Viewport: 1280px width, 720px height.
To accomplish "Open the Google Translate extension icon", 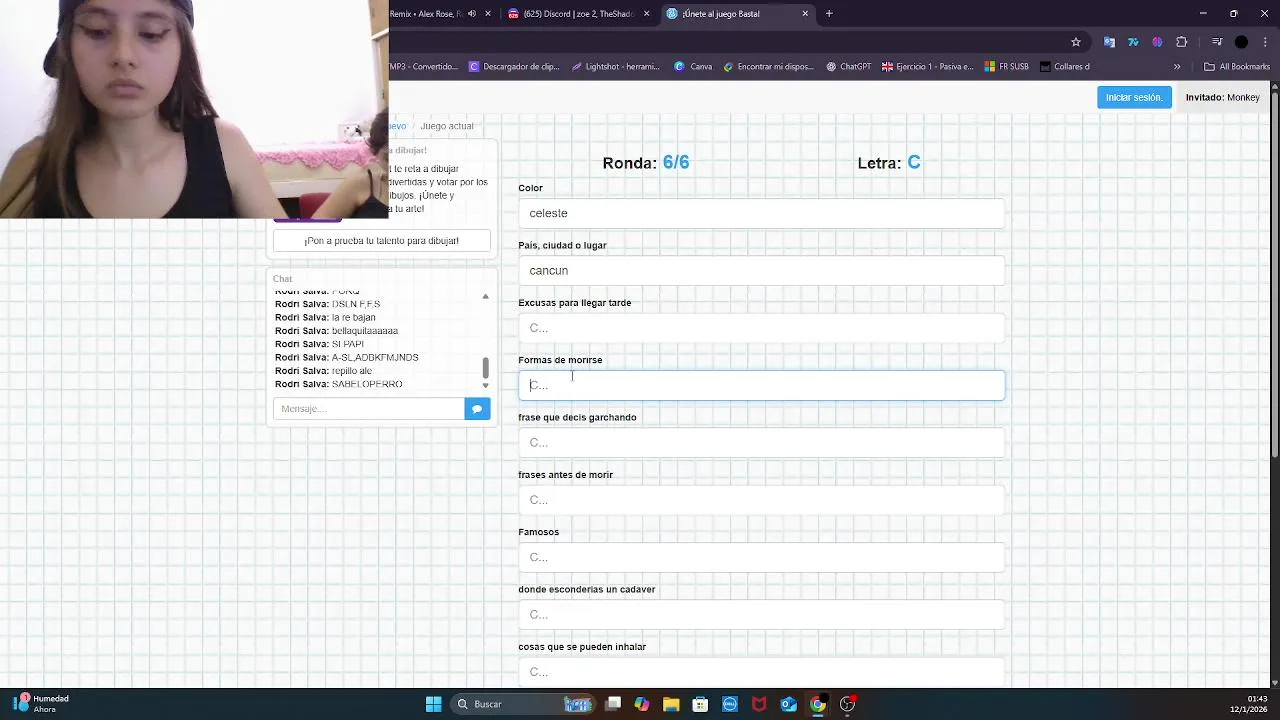I will (x=1109, y=42).
